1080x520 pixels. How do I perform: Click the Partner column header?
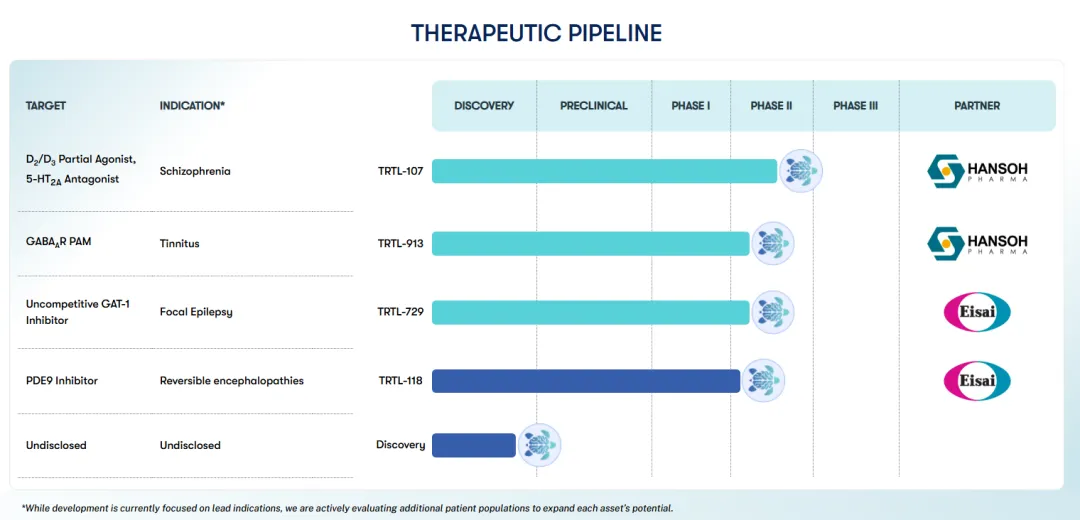point(977,106)
